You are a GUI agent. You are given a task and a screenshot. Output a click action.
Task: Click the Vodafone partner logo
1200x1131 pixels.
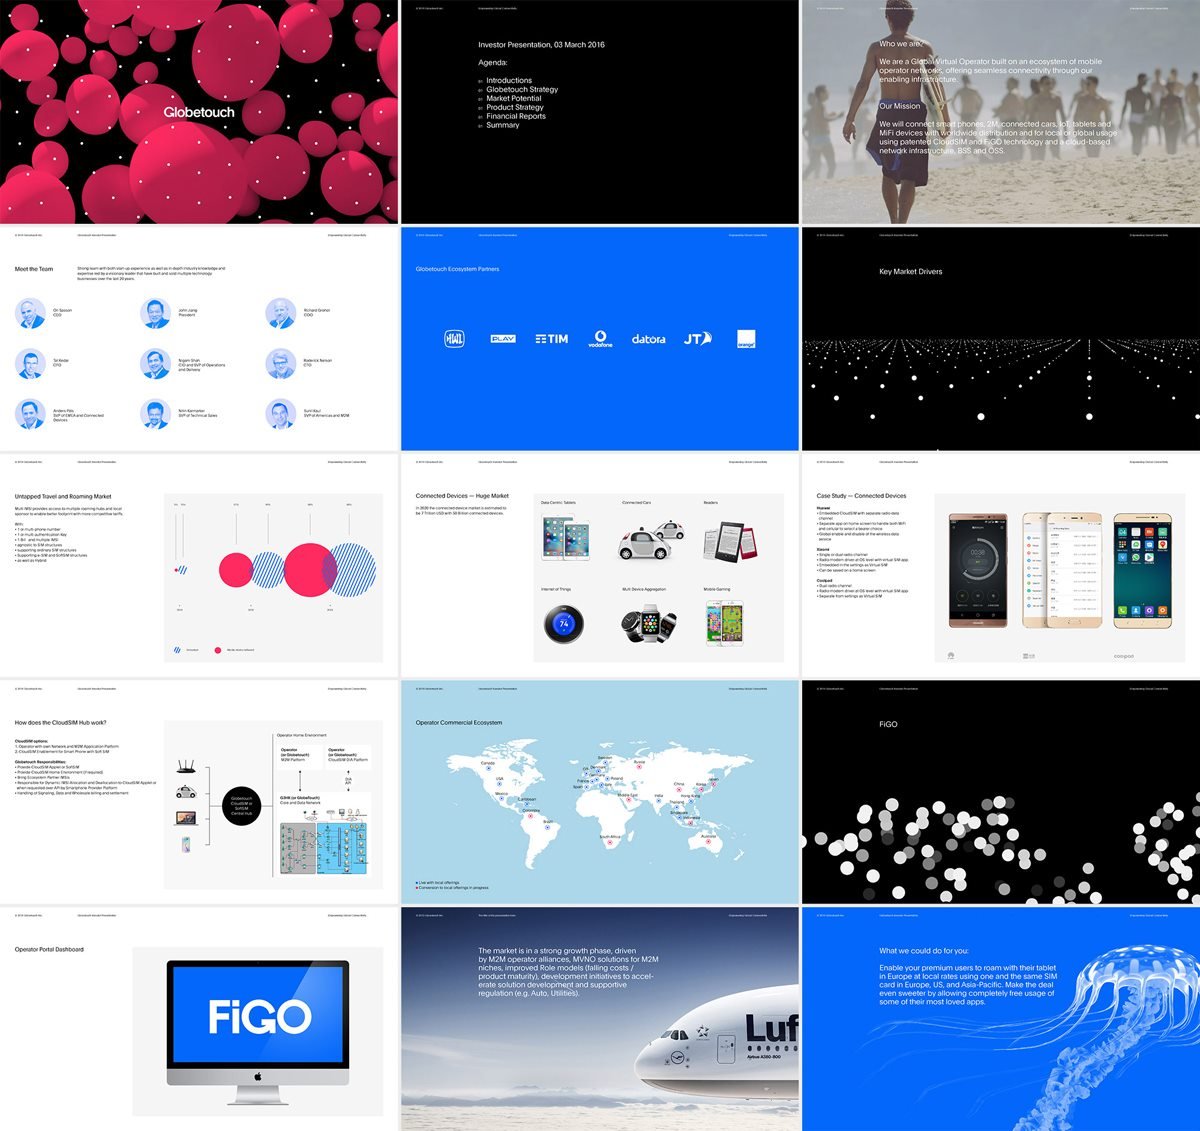point(600,339)
